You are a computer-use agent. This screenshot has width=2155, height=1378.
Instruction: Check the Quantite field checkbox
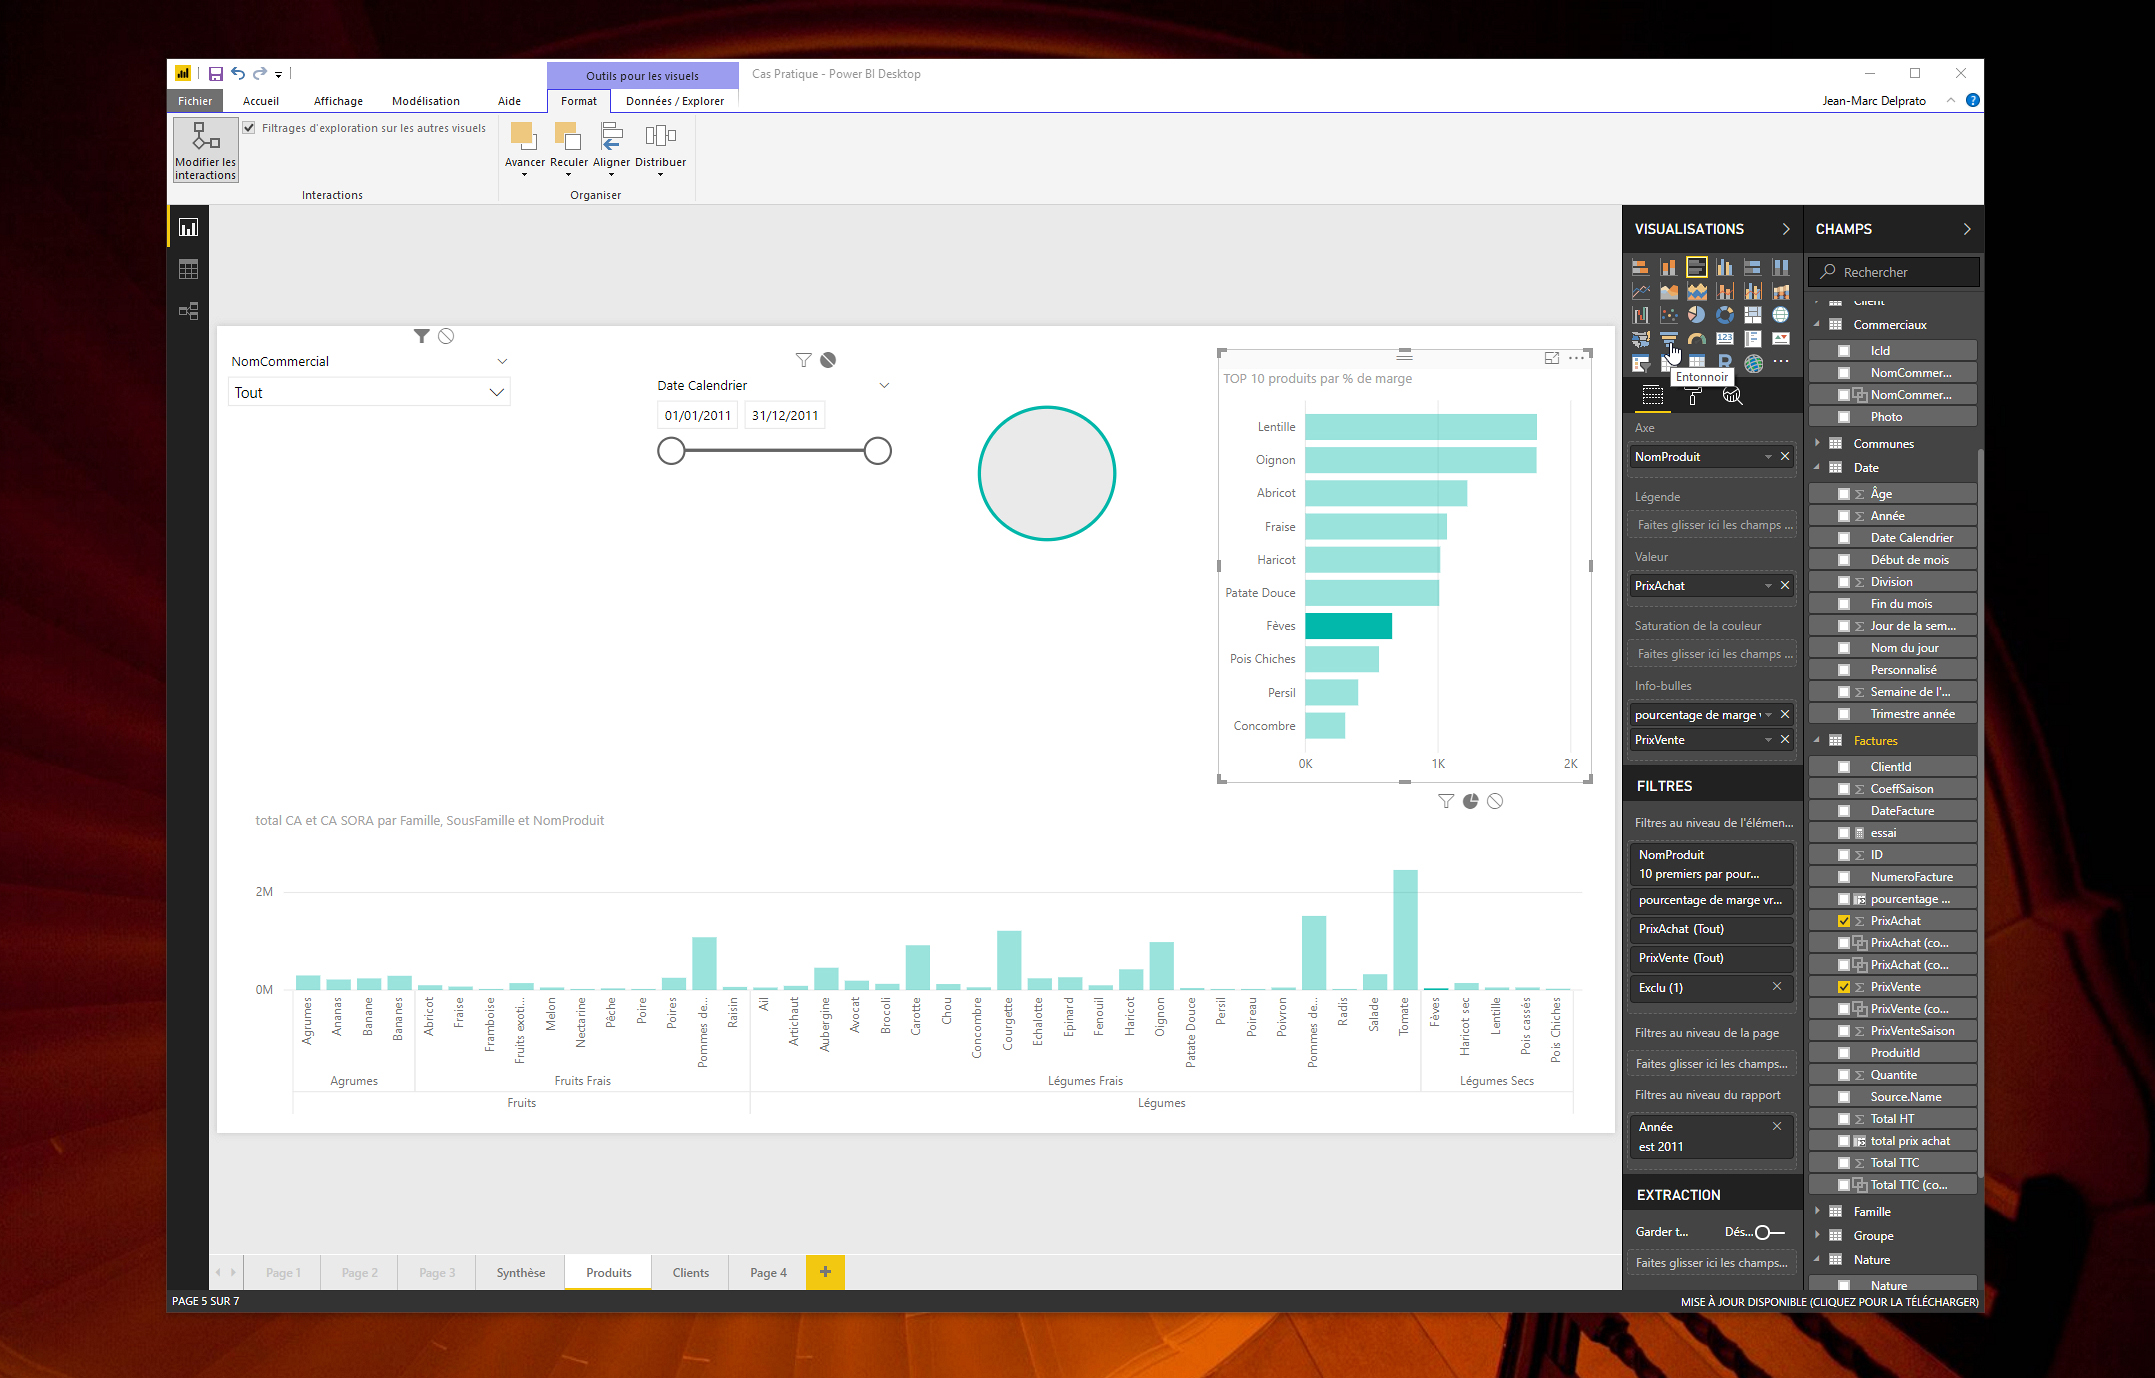coord(1844,1075)
